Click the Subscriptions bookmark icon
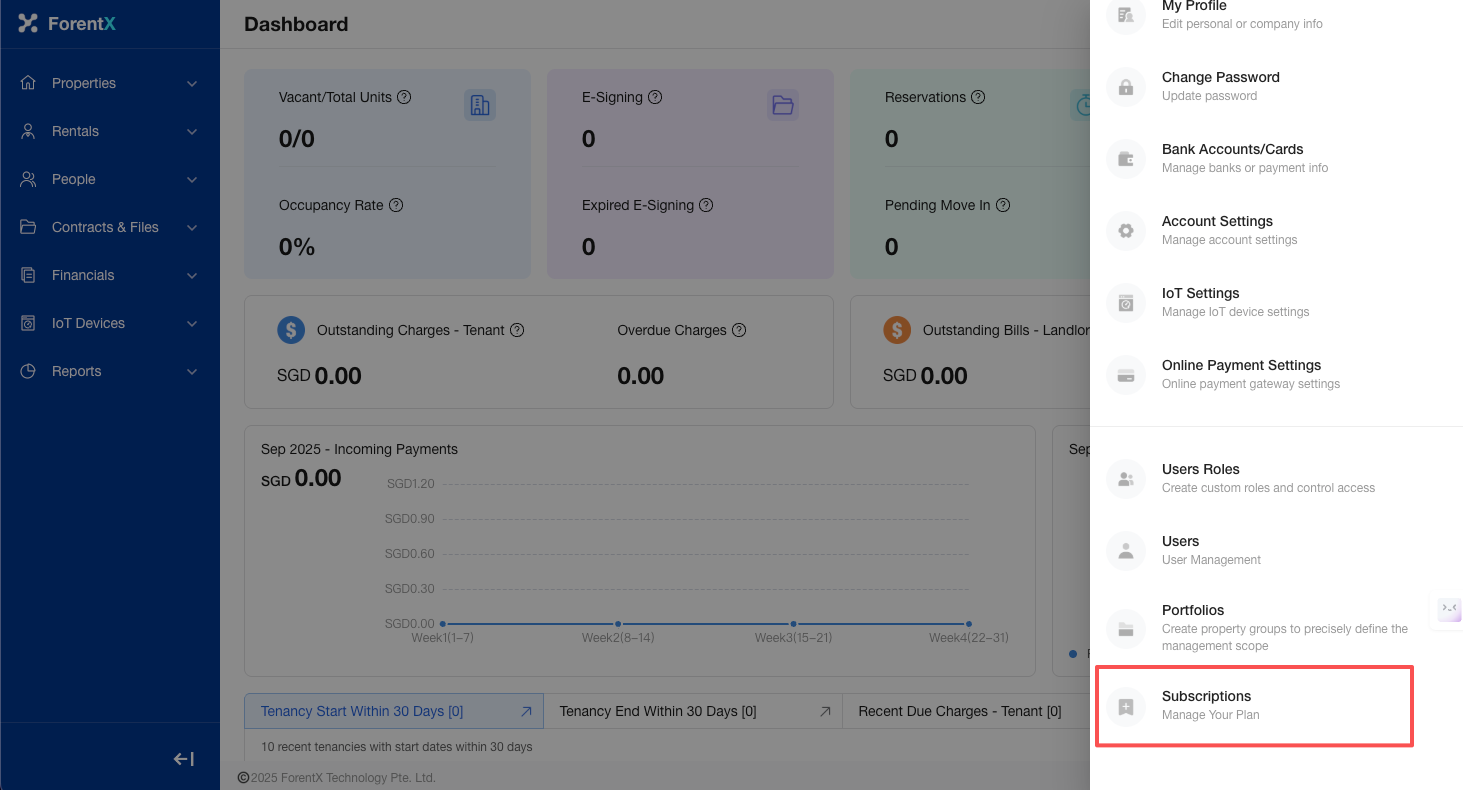Image resolution: width=1463 pixels, height=790 pixels. pyautogui.click(x=1126, y=707)
